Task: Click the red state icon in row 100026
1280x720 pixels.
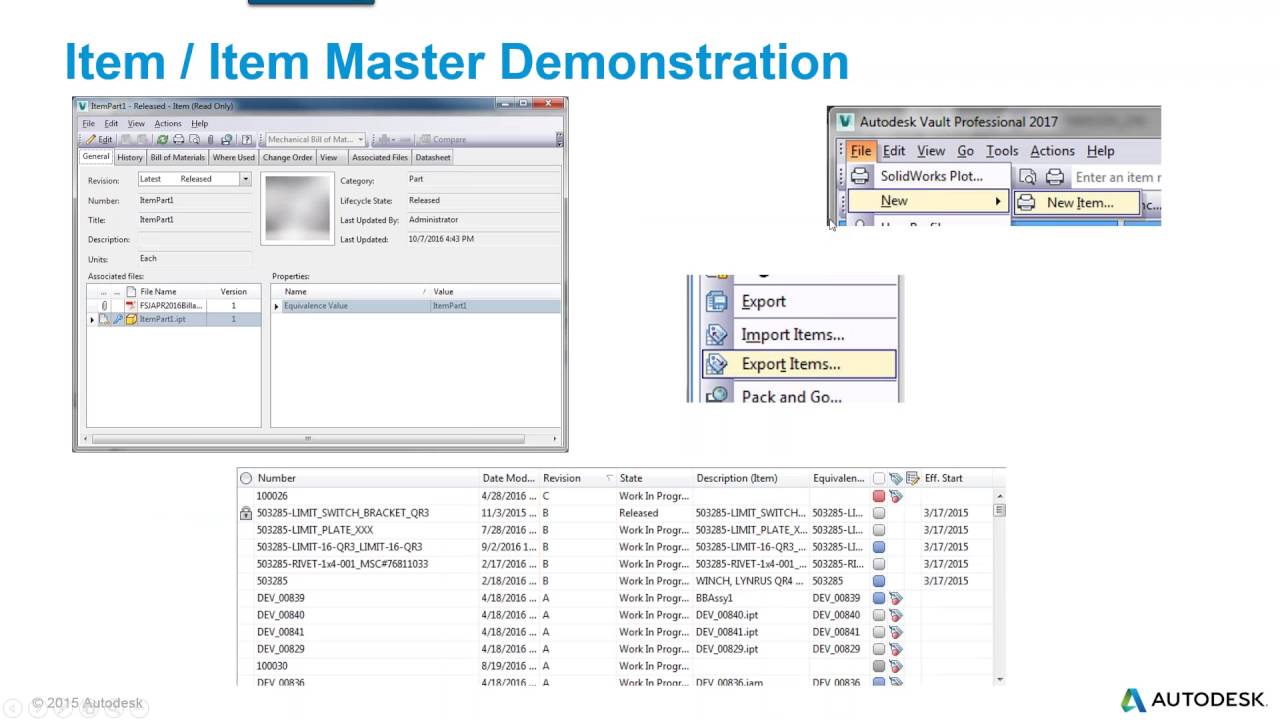Action: pos(879,496)
